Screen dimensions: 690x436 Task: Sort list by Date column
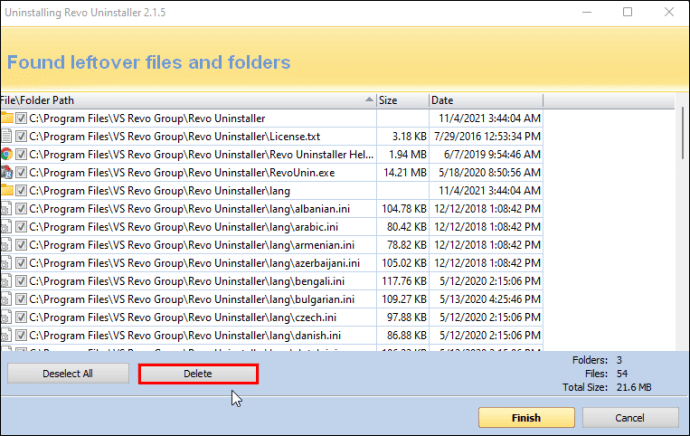[486, 100]
